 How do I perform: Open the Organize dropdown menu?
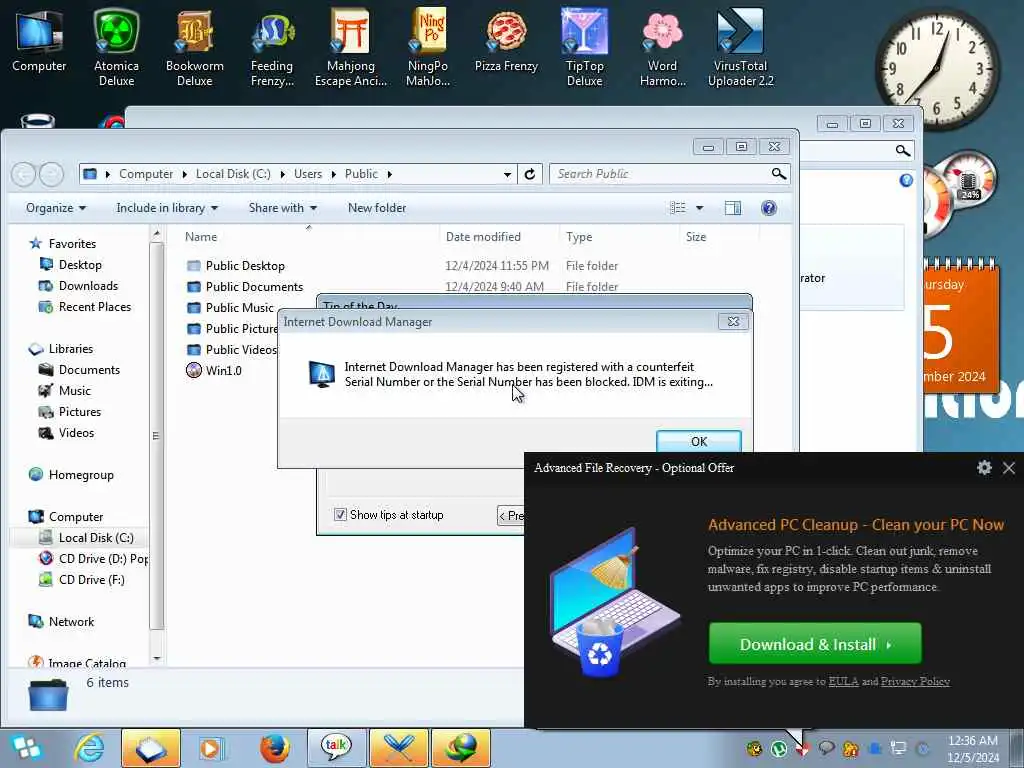56,208
